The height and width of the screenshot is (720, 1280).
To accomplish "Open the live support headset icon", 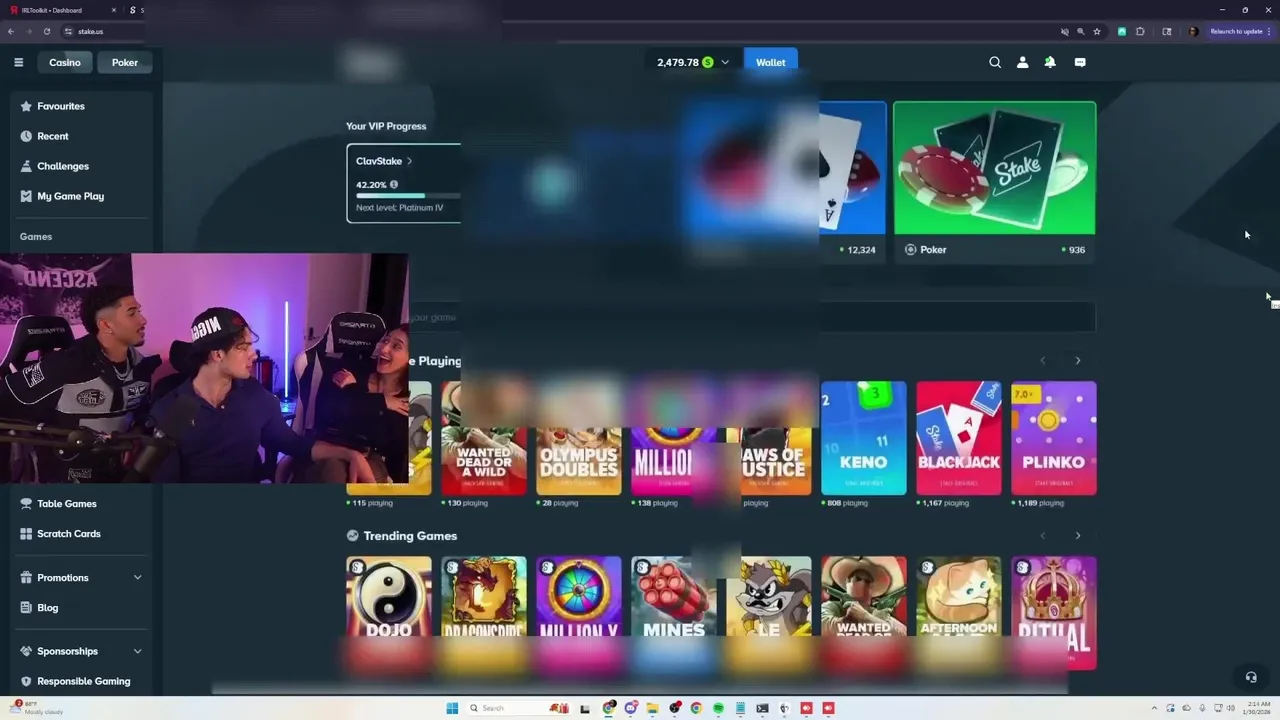I will click(x=1250, y=677).
